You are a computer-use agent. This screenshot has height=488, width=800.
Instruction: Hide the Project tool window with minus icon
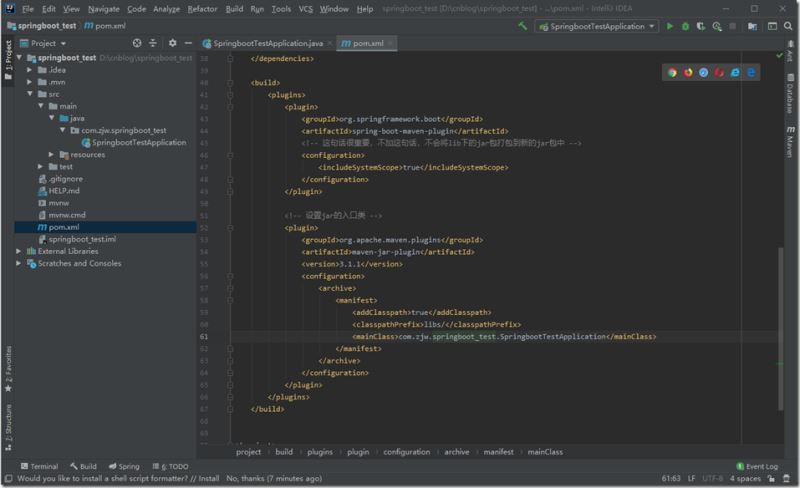click(187, 44)
